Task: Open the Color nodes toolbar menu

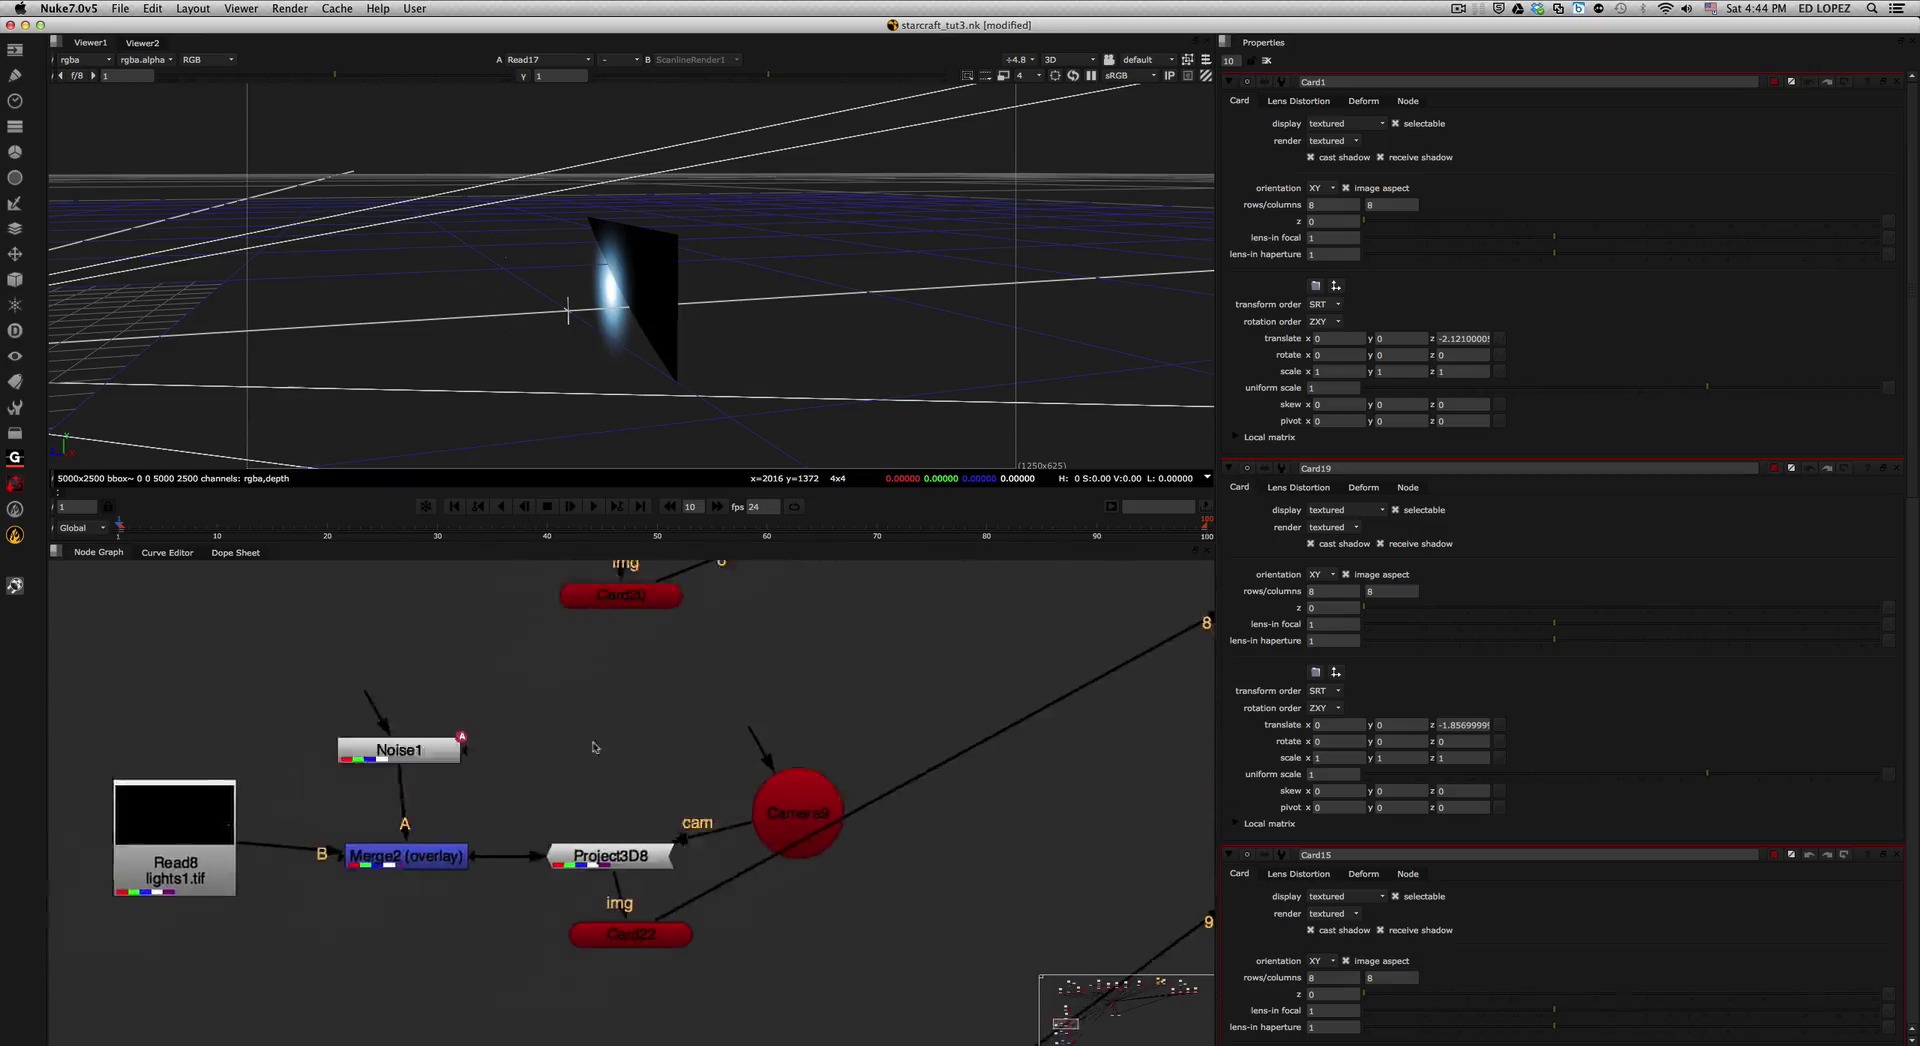Action: click(x=15, y=152)
